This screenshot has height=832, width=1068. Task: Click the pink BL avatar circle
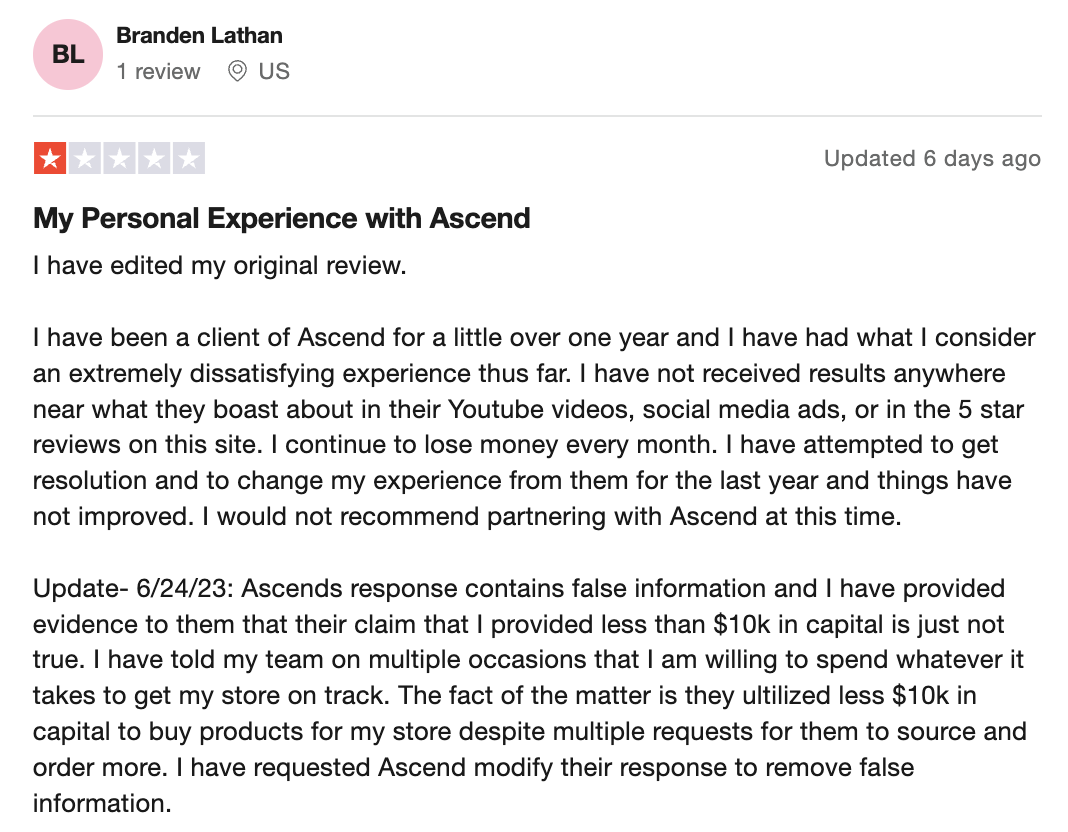(68, 54)
